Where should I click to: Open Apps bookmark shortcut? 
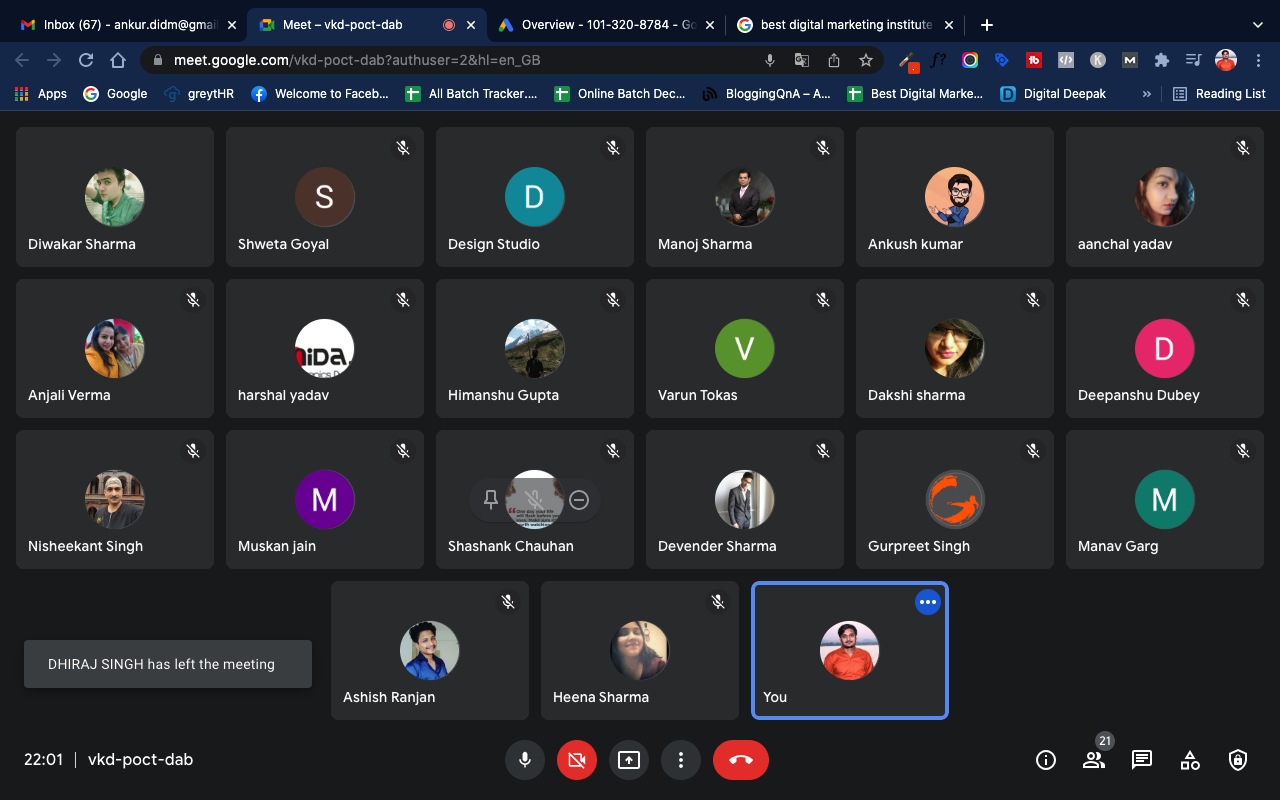pos(40,94)
